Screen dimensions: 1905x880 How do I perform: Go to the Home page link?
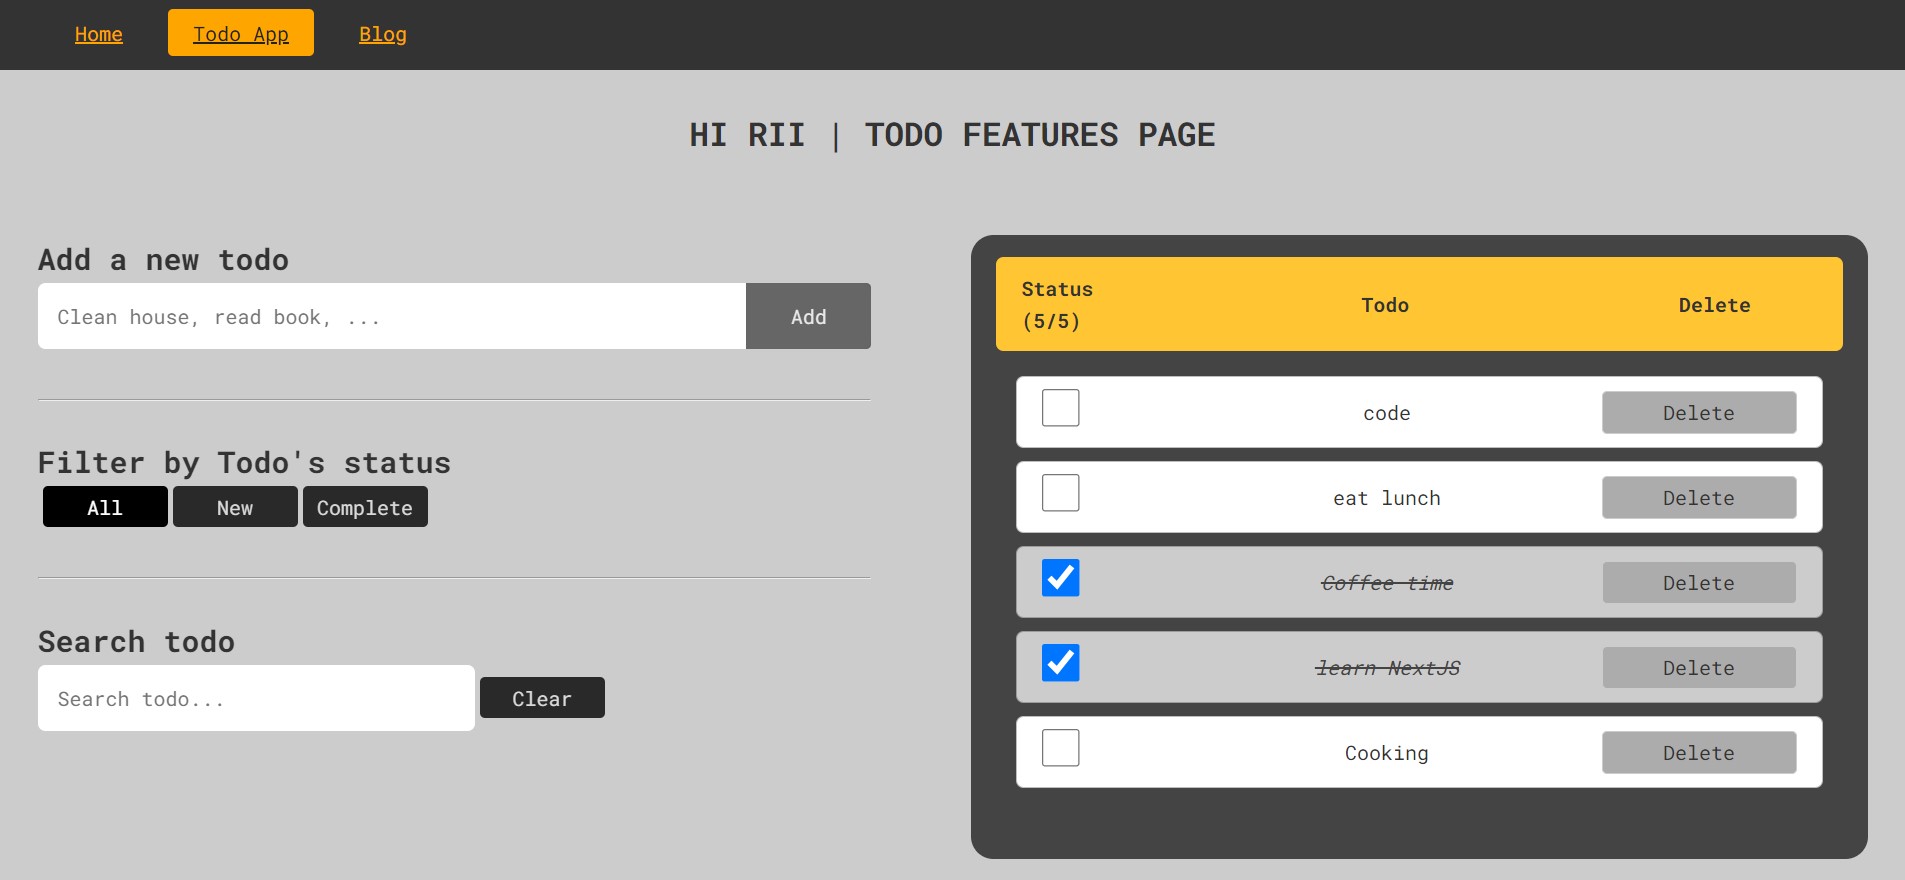99,34
